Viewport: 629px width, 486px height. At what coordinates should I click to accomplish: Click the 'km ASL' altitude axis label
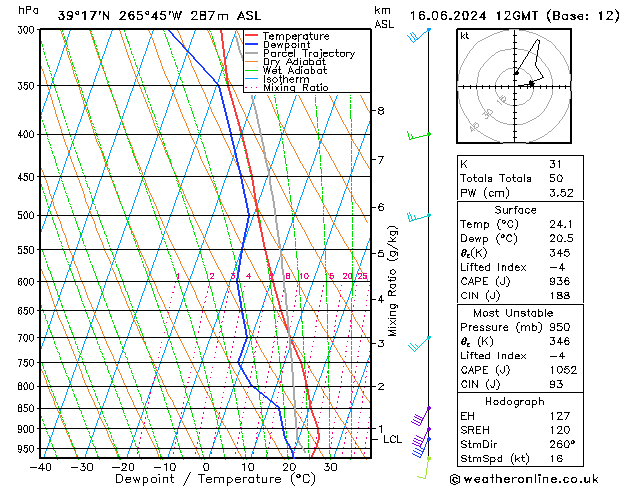pos(384,17)
